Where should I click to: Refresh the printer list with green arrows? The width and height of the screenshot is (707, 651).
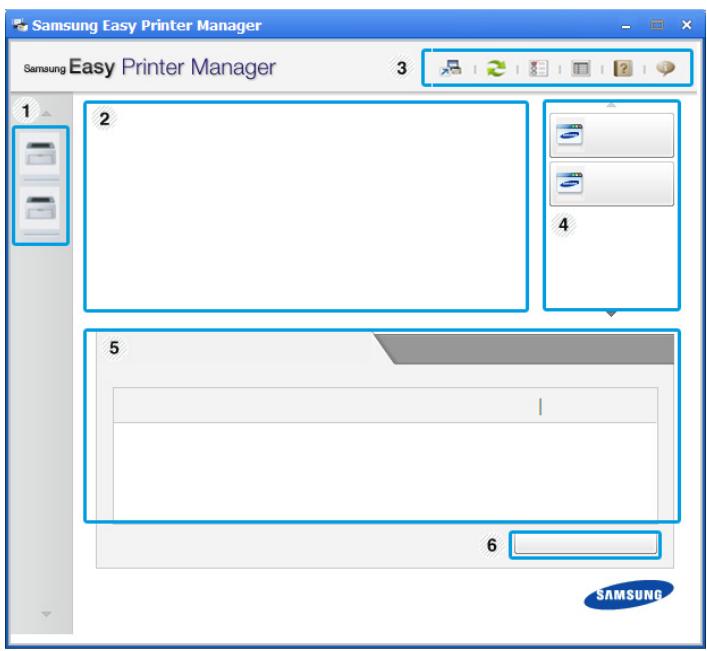click(496, 69)
